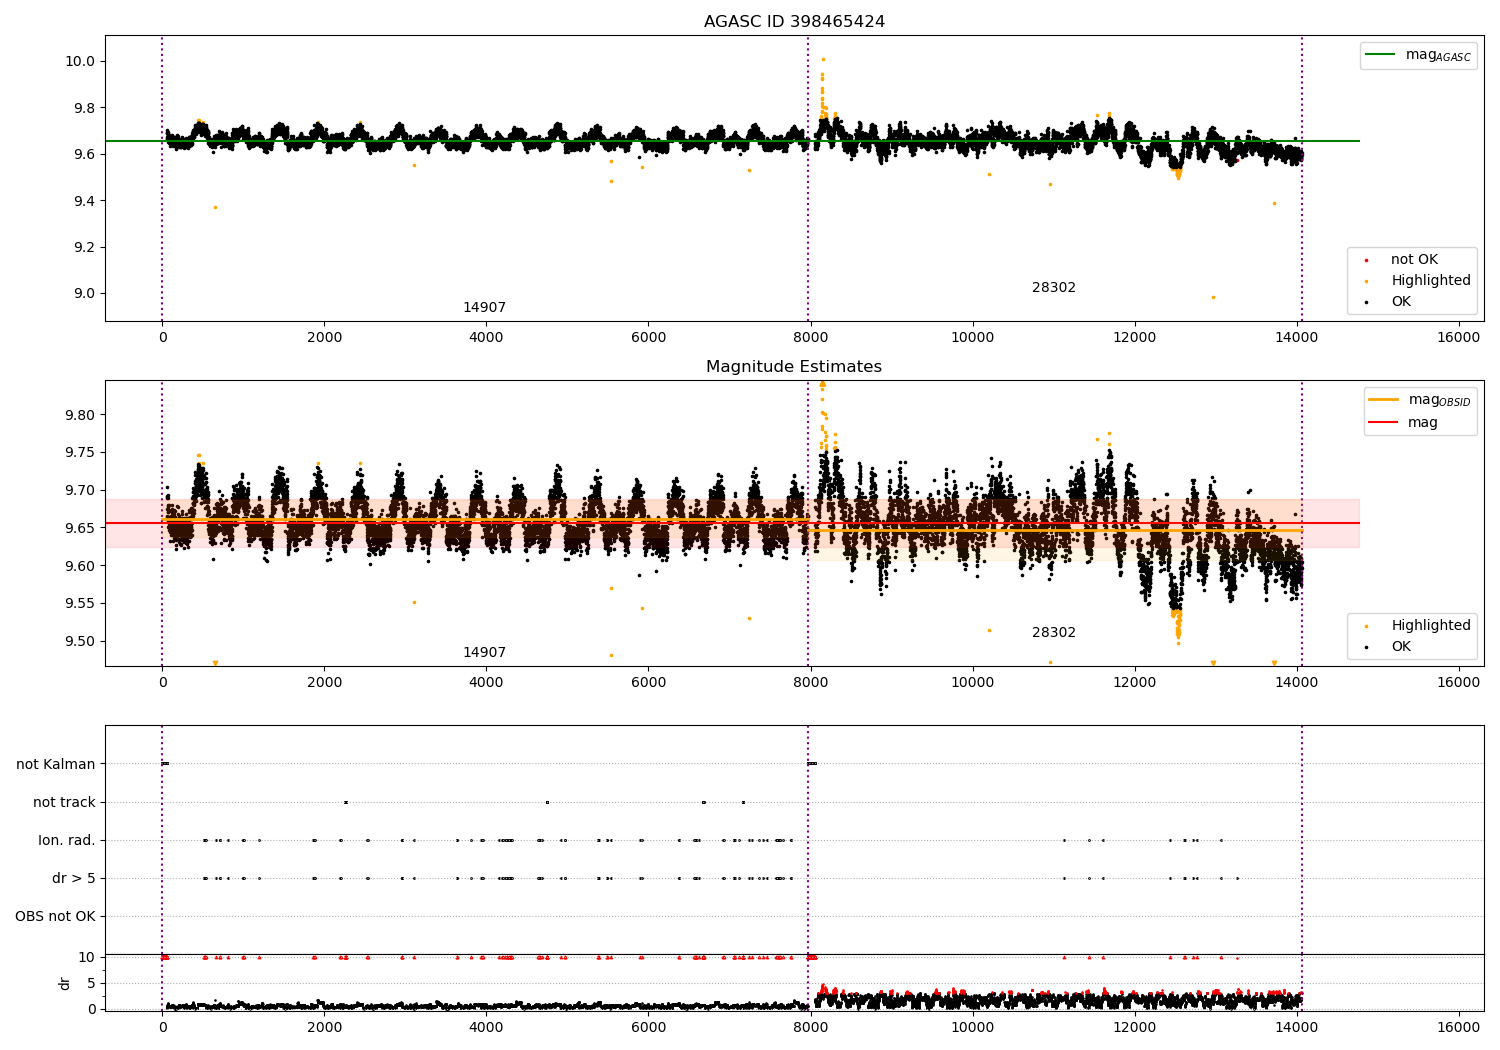This screenshot has width=1500, height=1050.
Task: Click the green mag AGASC legend line
Action: [1381, 55]
